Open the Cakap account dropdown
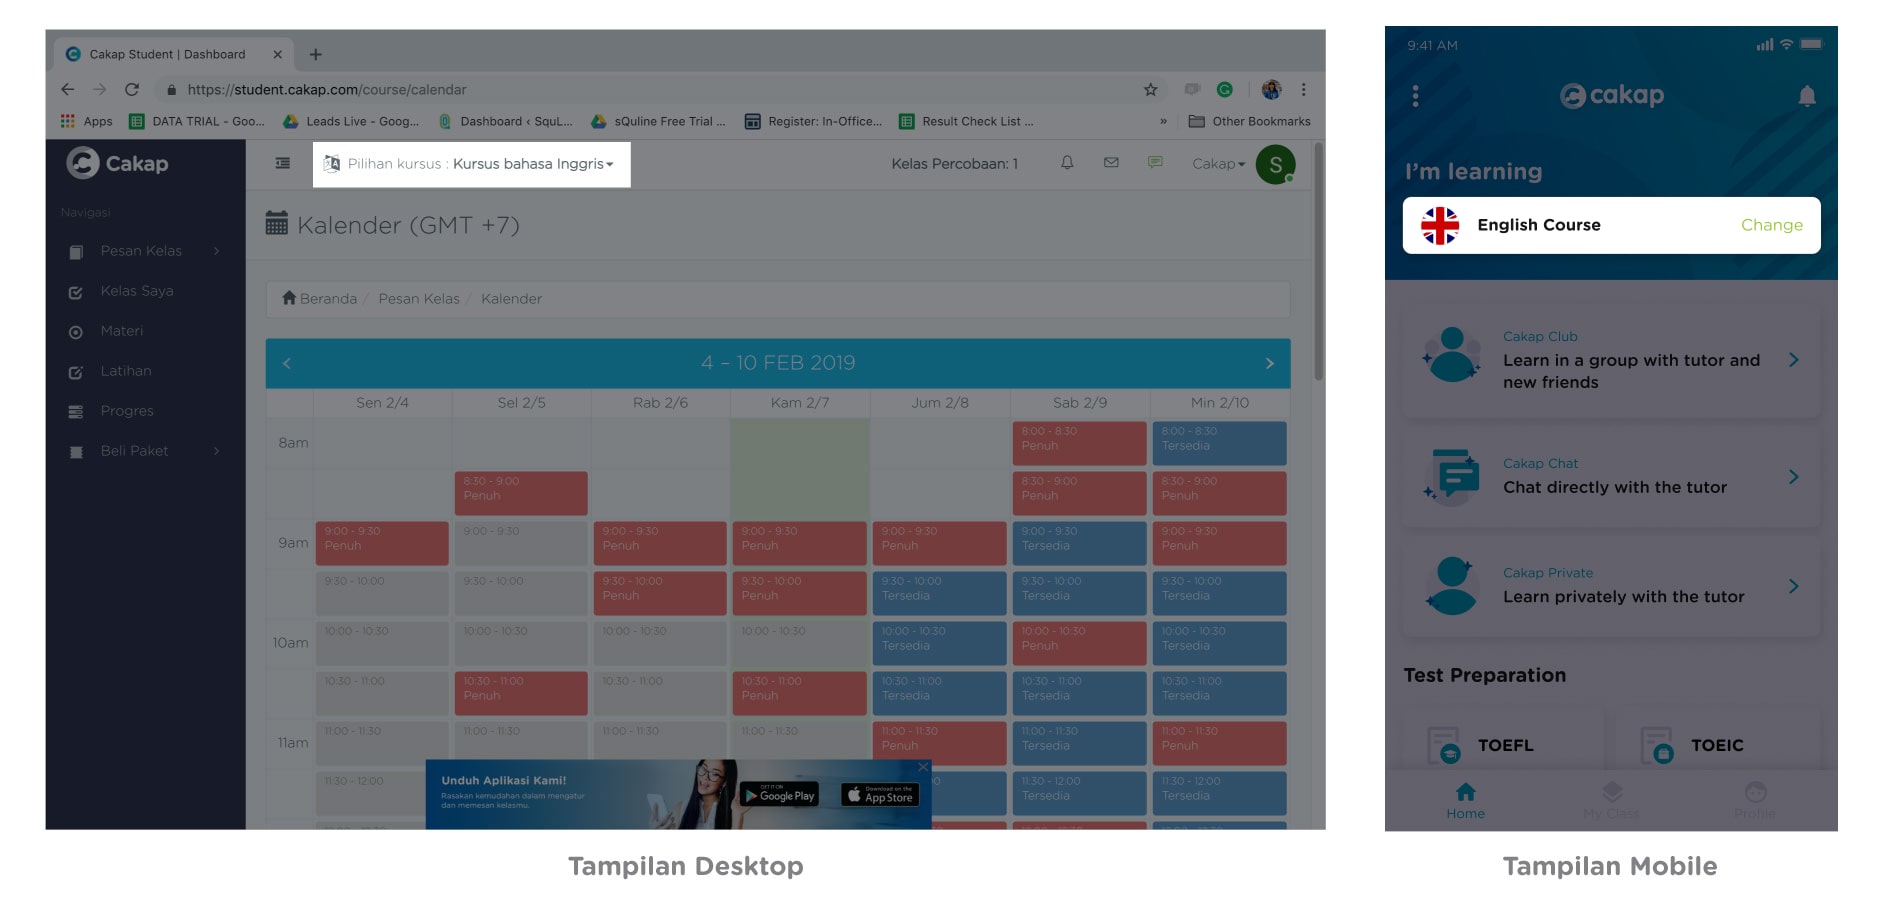This screenshot has width=1880, height=919. (x=1218, y=164)
